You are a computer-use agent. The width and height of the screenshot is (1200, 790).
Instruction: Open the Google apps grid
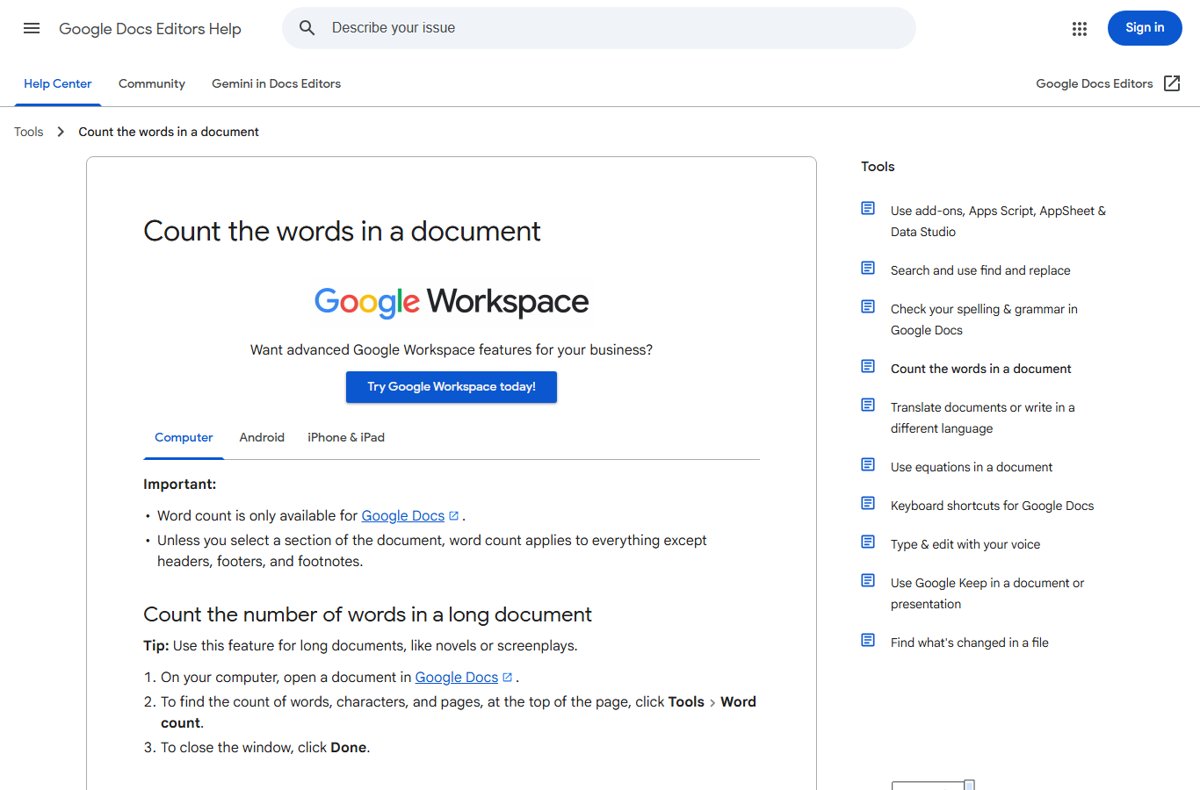pos(1079,29)
